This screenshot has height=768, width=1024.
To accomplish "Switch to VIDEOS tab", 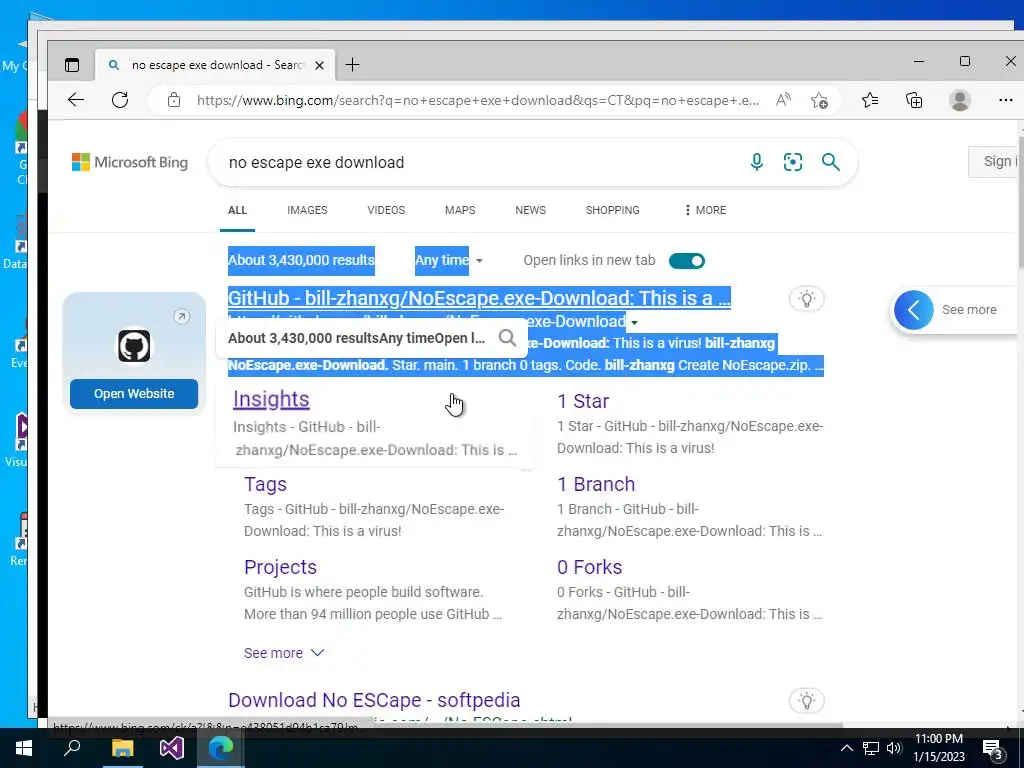I will point(386,210).
